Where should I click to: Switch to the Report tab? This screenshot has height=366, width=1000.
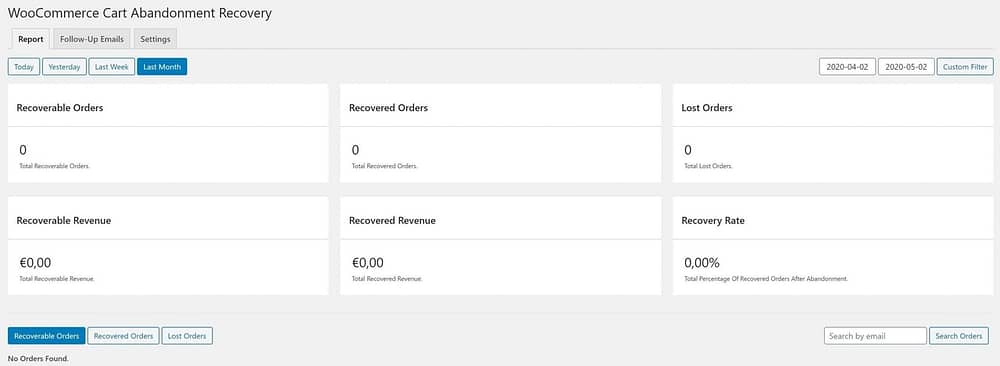(x=31, y=39)
